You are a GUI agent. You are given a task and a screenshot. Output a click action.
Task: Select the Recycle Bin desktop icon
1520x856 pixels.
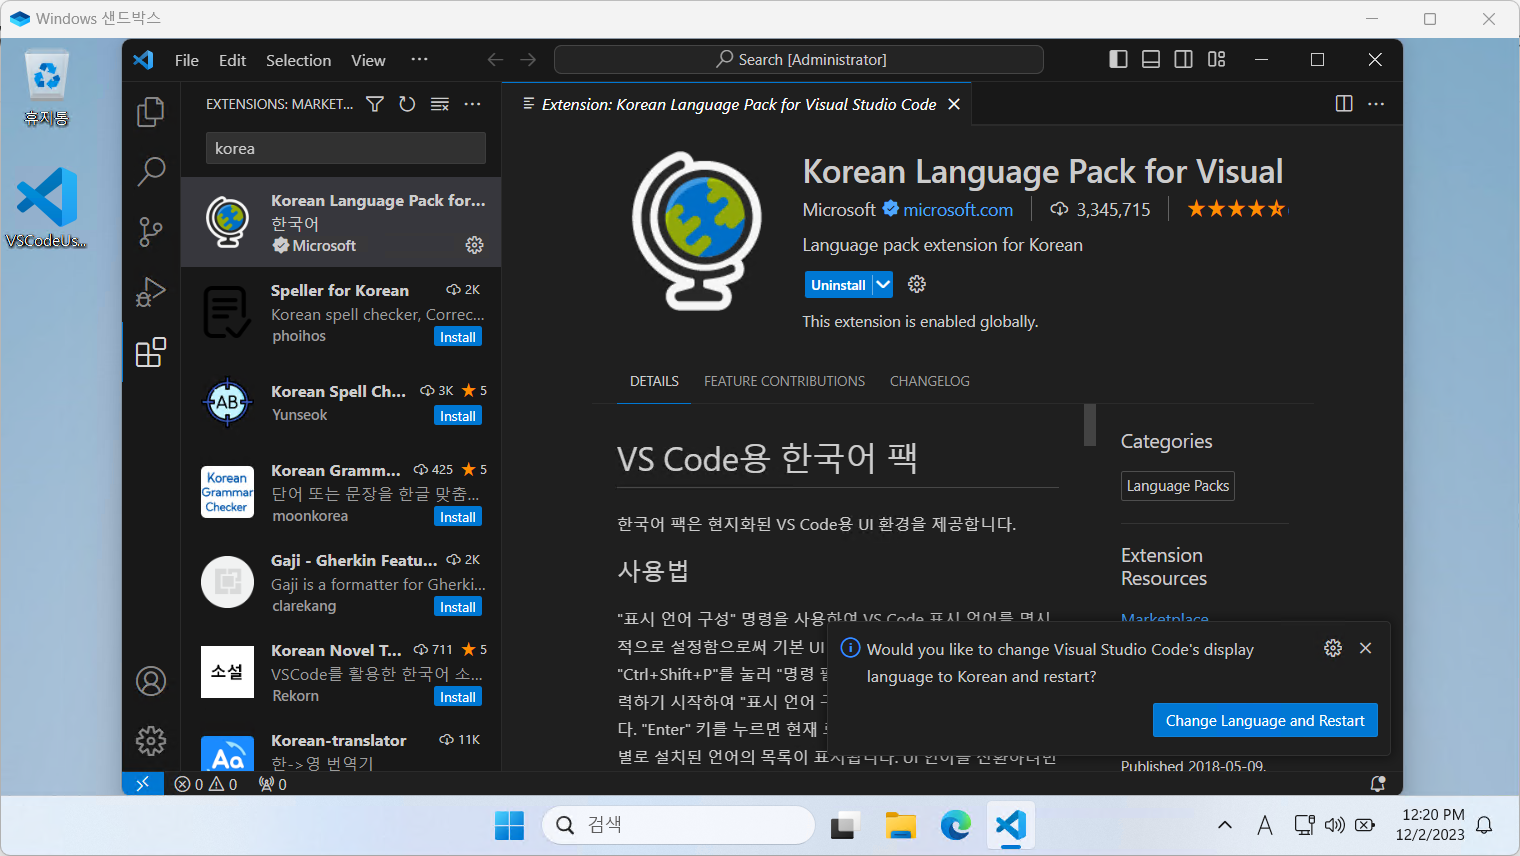tap(47, 88)
